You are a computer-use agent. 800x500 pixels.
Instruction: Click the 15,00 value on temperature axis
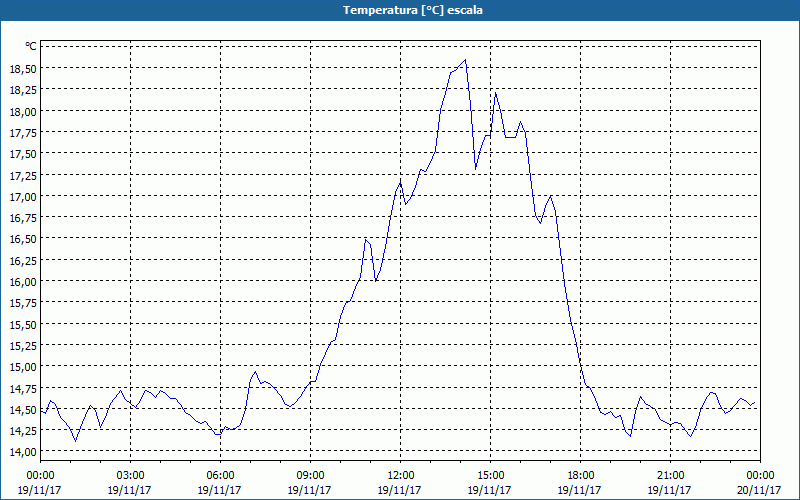point(23,366)
